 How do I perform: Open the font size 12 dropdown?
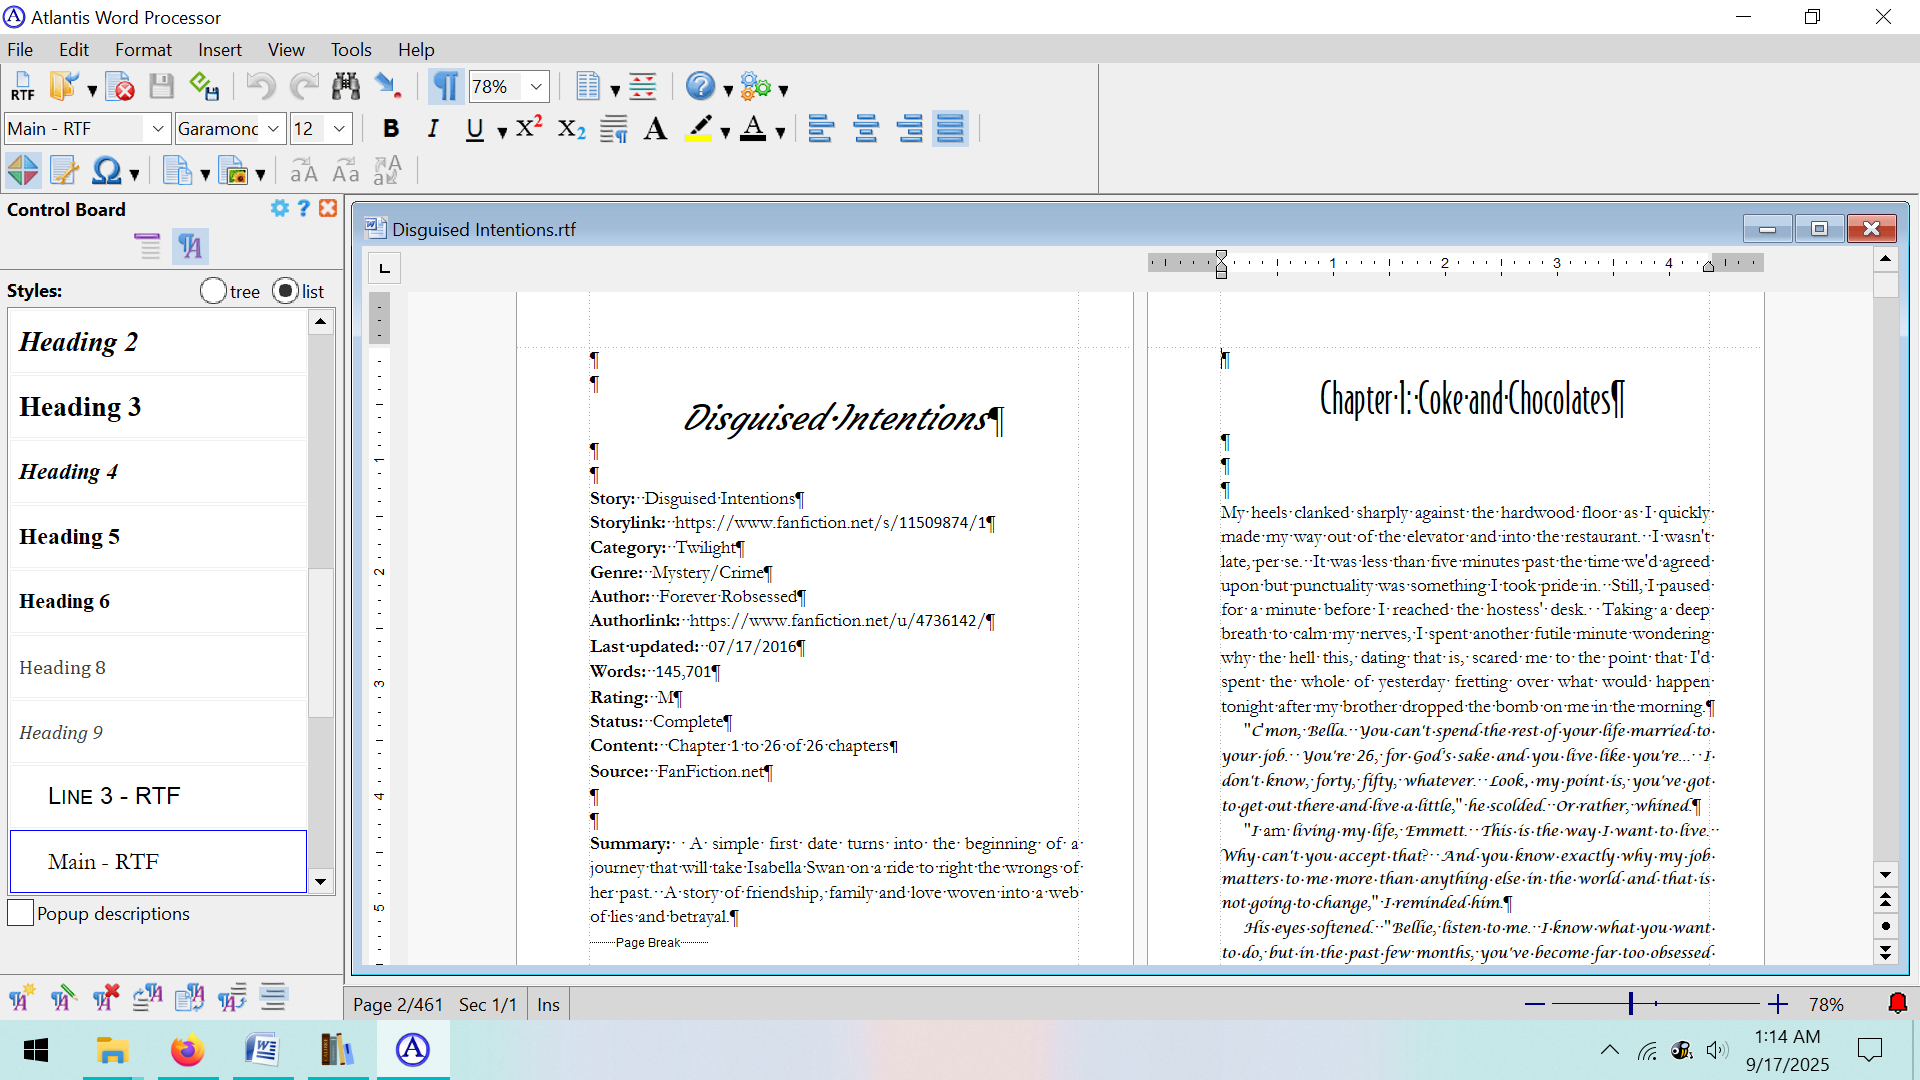(x=339, y=129)
